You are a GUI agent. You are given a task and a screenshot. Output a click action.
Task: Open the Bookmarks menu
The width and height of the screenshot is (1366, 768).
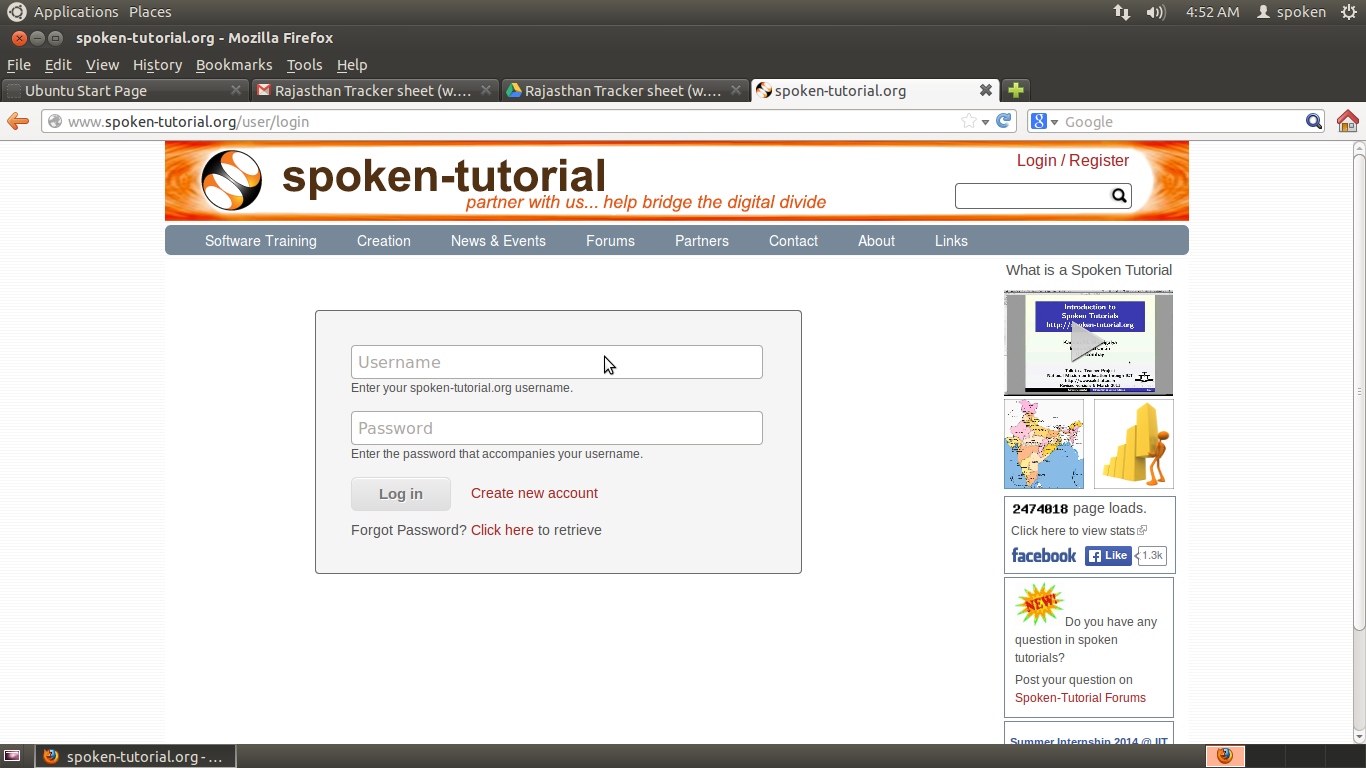[234, 65]
